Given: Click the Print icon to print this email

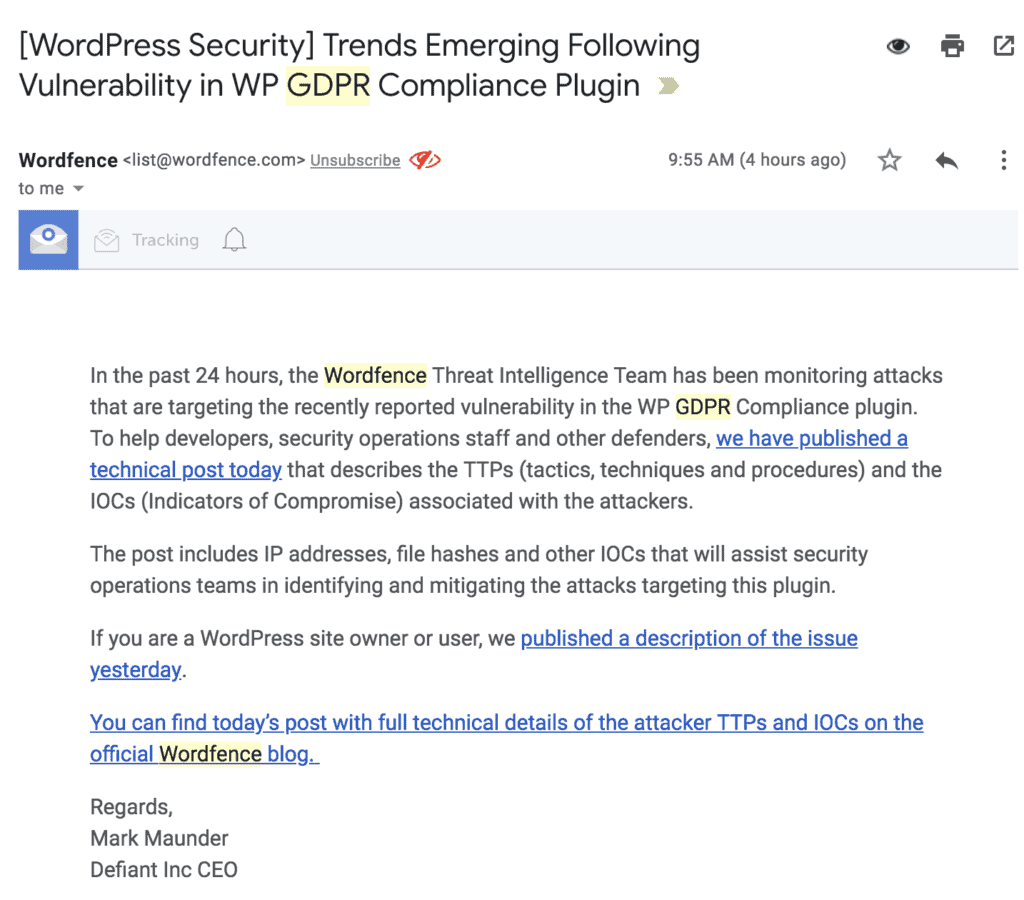Looking at the screenshot, I should [951, 45].
